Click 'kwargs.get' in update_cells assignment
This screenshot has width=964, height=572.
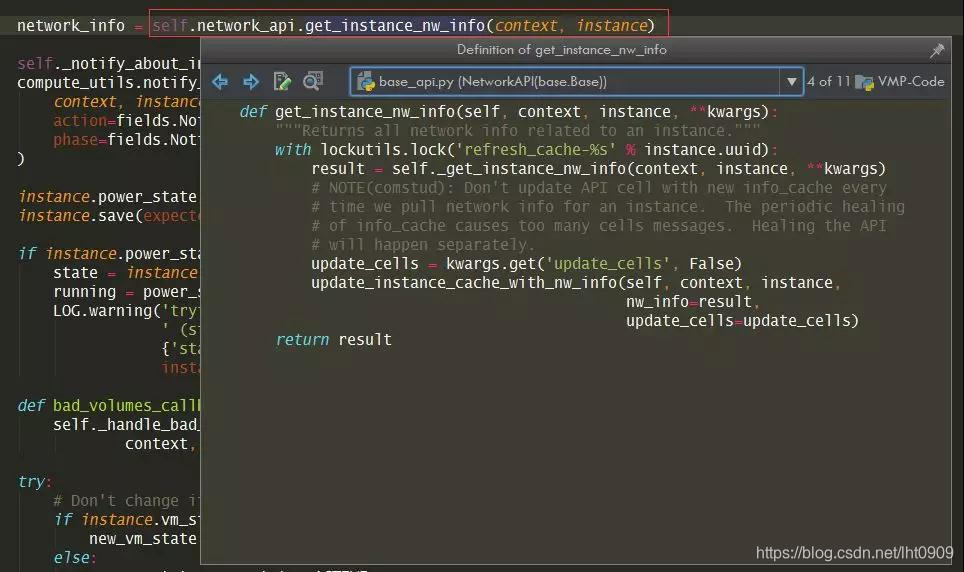491,263
